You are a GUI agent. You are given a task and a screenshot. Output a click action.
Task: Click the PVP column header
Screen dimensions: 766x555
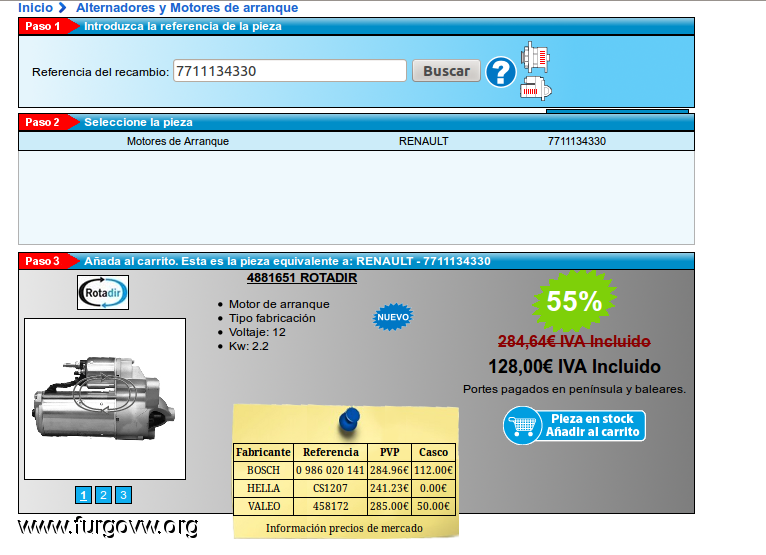(x=389, y=452)
